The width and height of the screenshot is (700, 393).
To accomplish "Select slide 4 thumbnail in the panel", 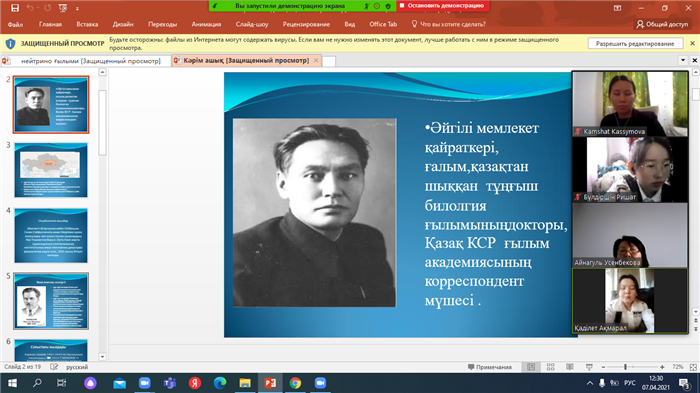I will (51, 235).
